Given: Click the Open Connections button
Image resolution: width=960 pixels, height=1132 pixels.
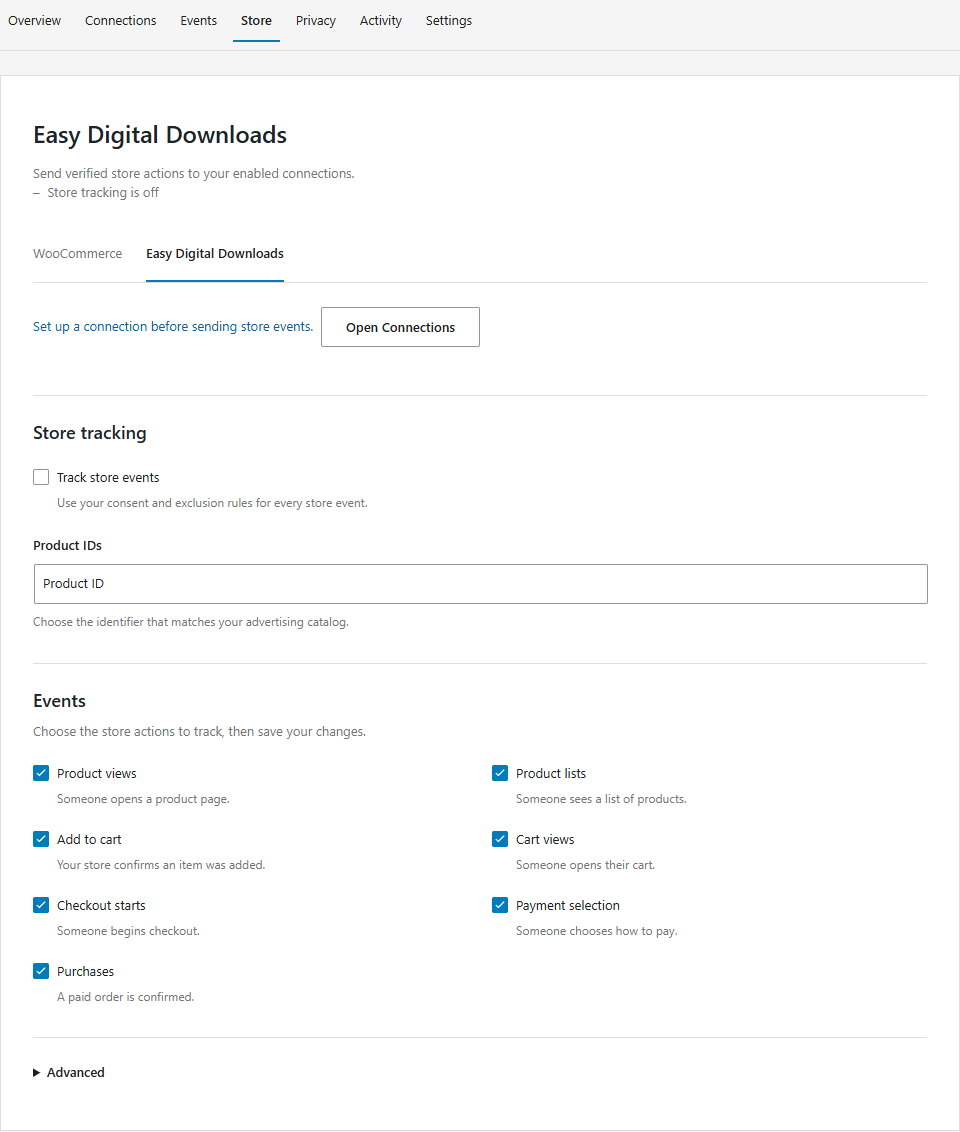Looking at the screenshot, I should [x=400, y=327].
